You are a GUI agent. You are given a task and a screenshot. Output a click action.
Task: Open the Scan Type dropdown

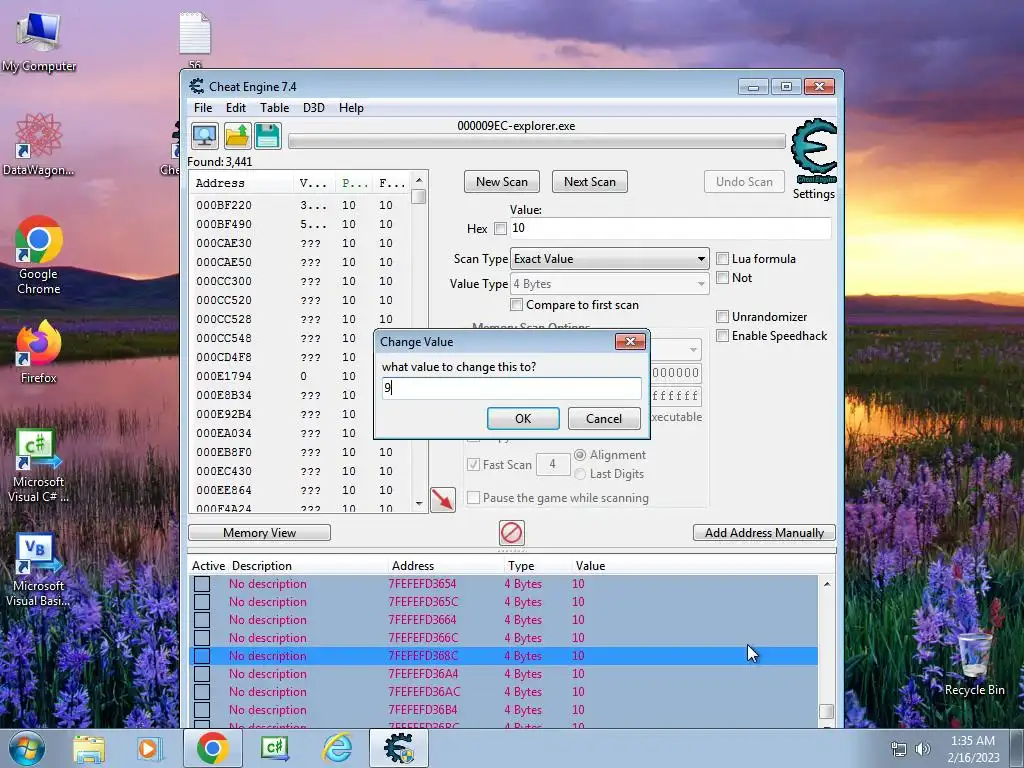pyautogui.click(x=609, y=259)
